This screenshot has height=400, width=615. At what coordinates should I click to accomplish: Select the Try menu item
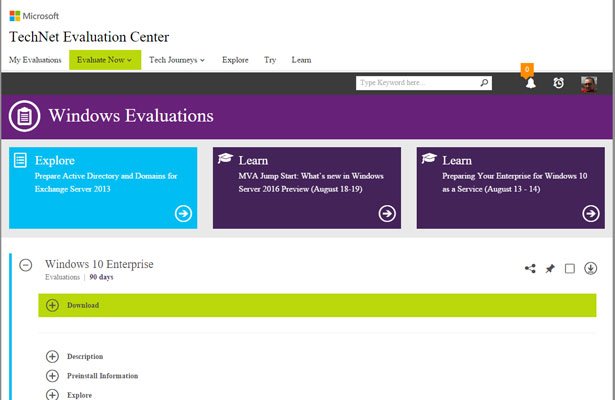pos(270,60)
